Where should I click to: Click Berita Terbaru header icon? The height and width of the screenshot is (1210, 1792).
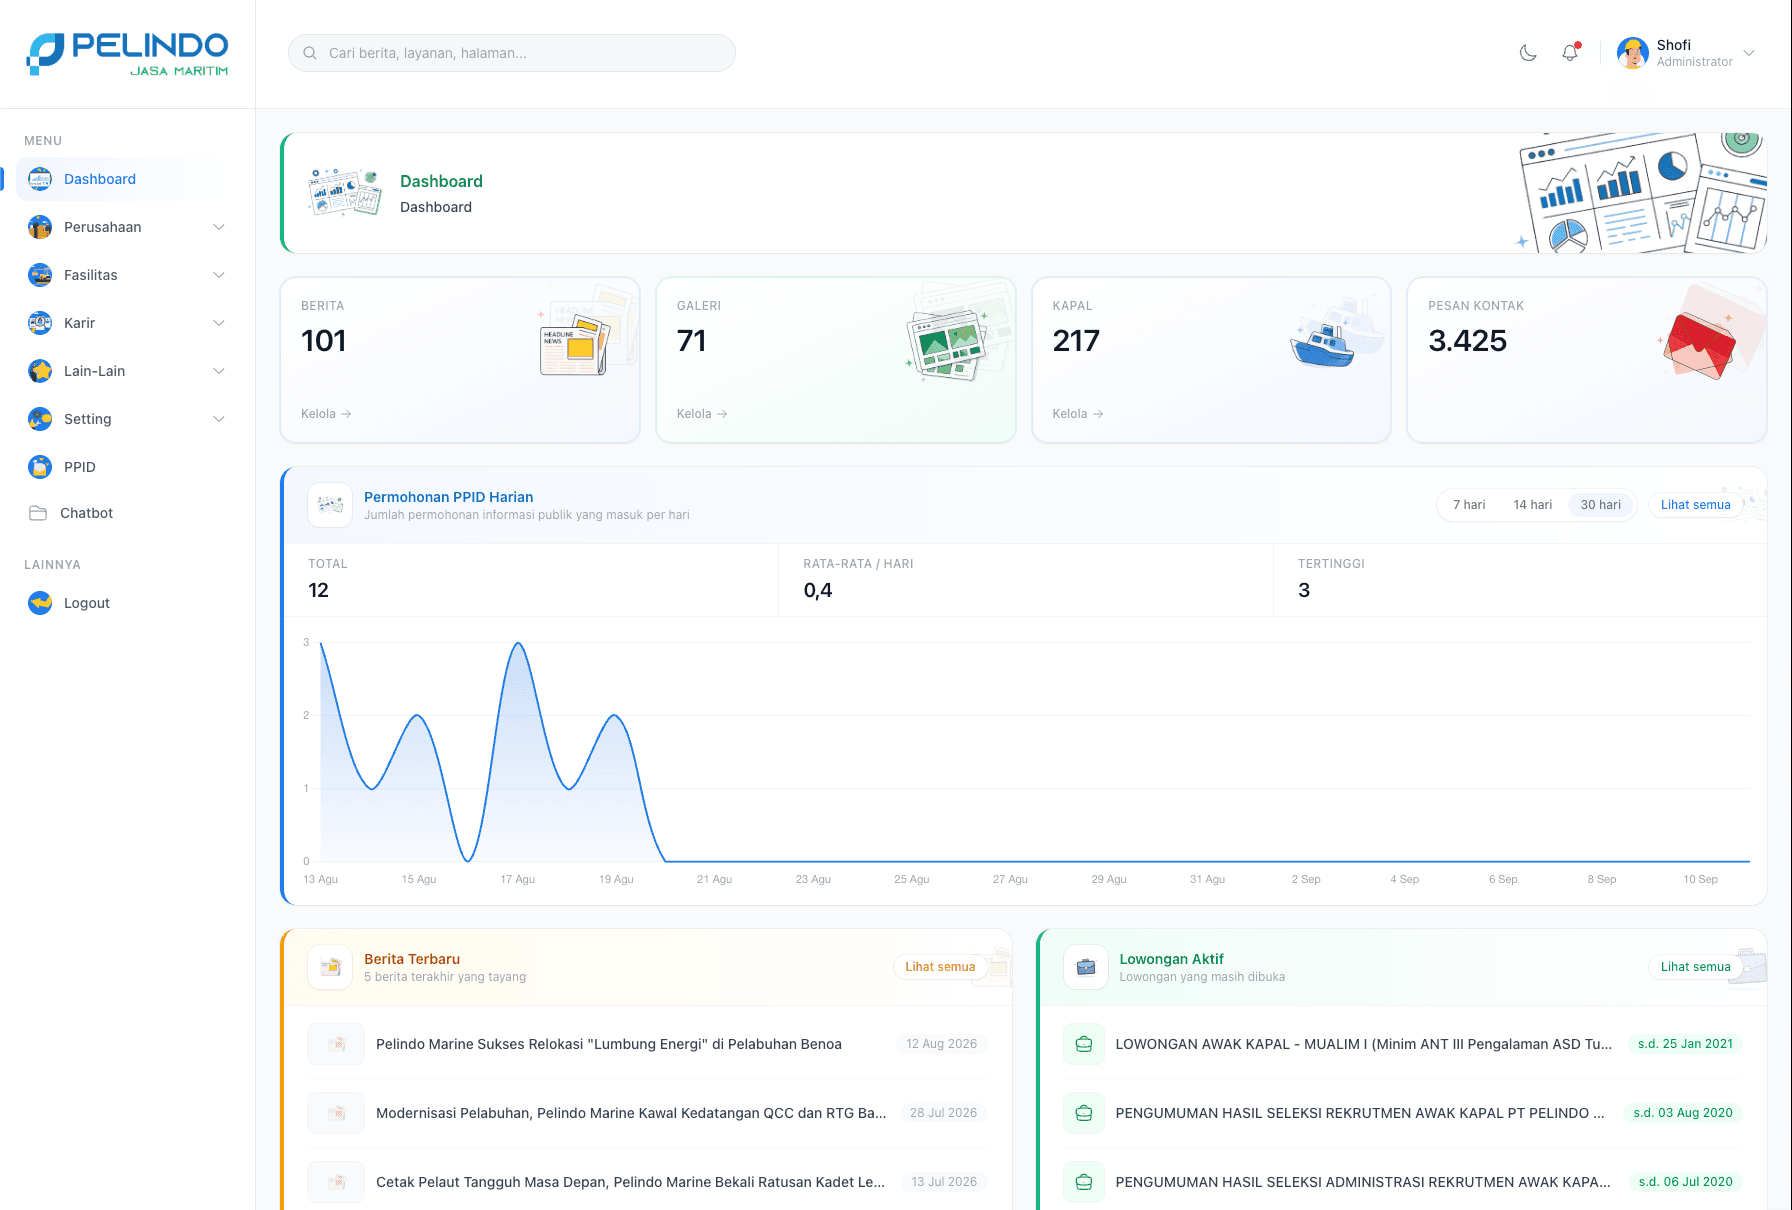[330, 967]
